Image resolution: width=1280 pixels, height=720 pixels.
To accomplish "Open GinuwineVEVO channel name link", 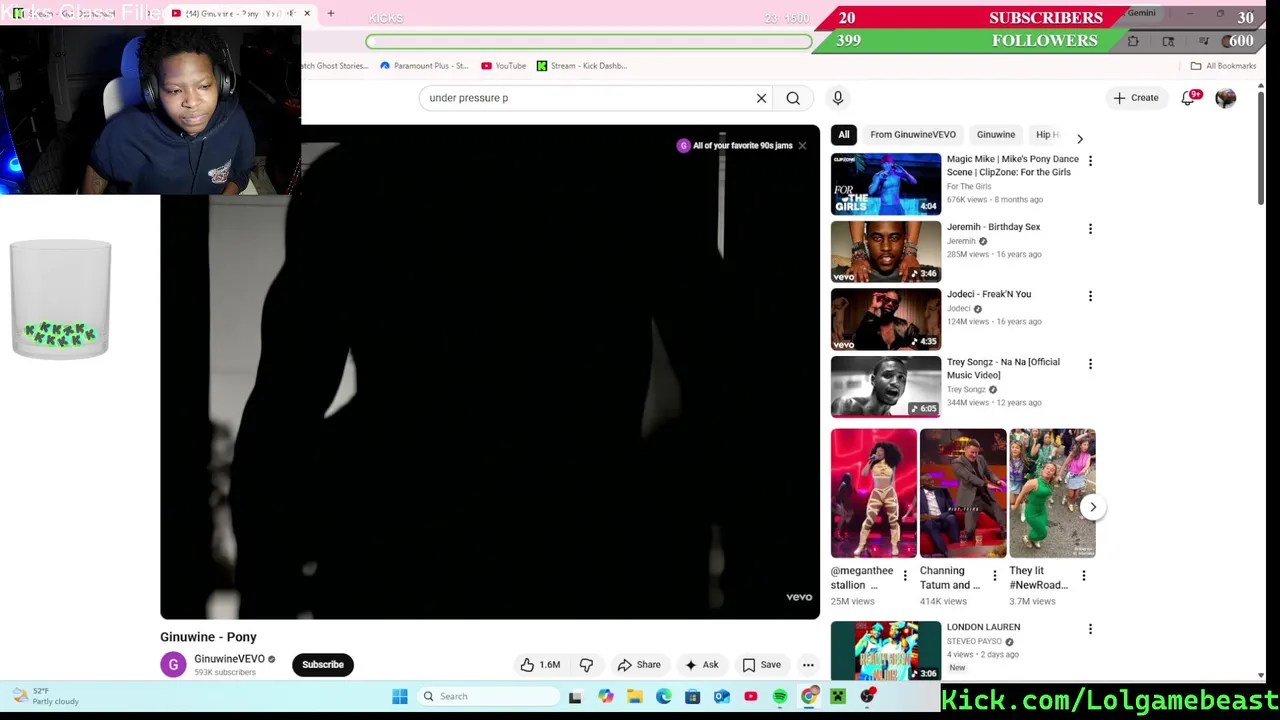I will 229,659.
